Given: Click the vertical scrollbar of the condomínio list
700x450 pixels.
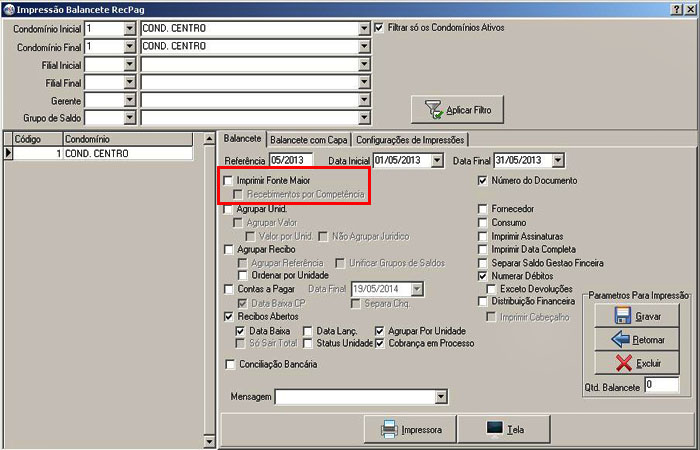Looking at the screenshot, I should pos(209,290).
